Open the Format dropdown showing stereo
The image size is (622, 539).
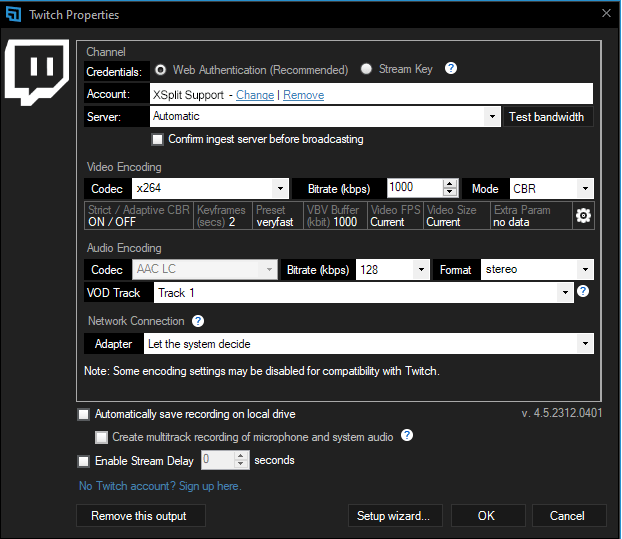pos(537,270)
